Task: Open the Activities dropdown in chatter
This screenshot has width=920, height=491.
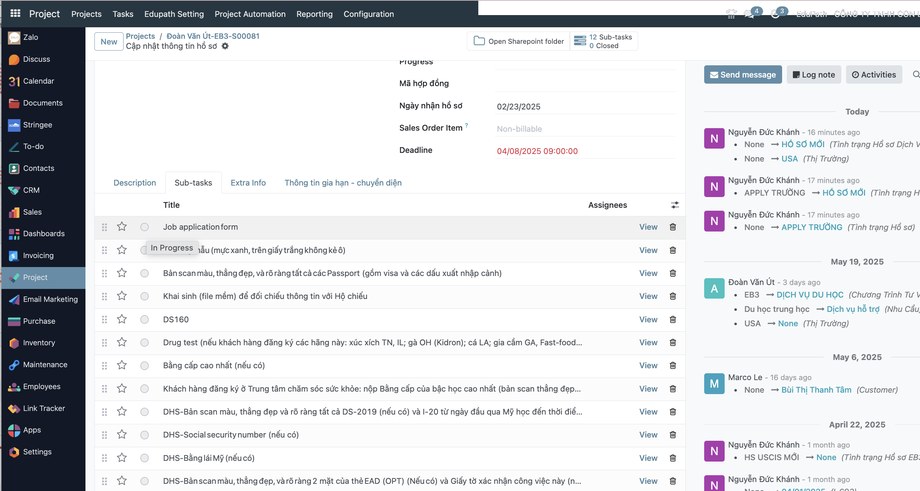Action: pyautogui.click(x=874, y=75)
